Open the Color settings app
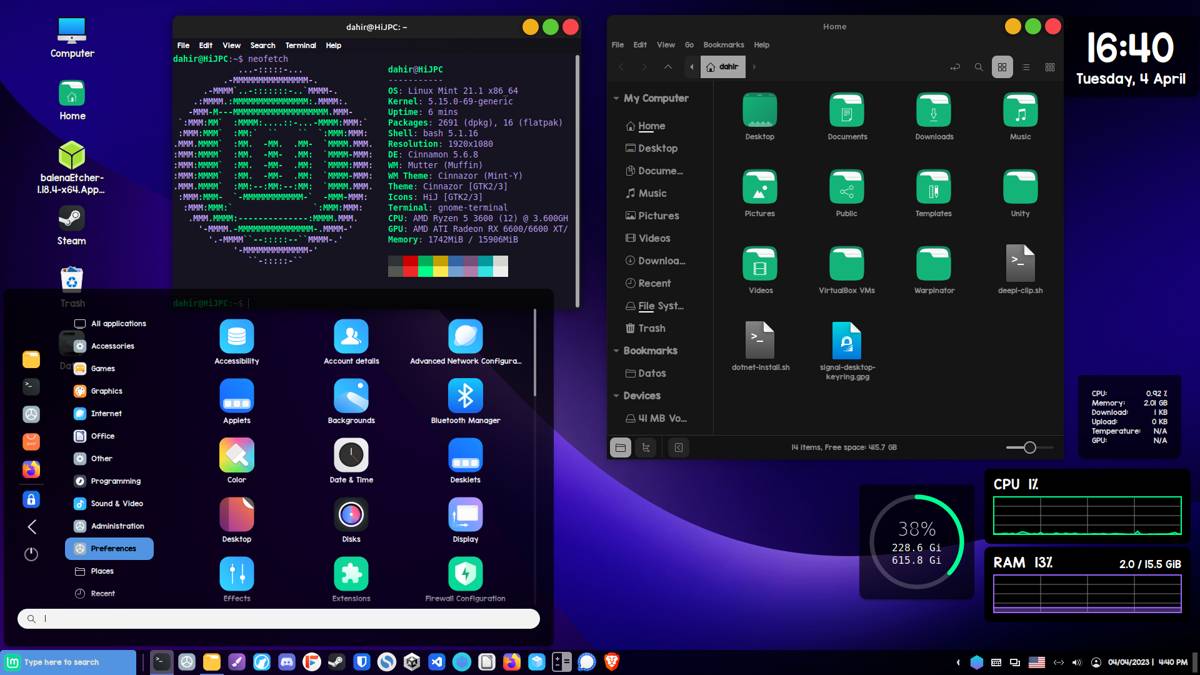 pyautogui.click(x=237, y=461)
